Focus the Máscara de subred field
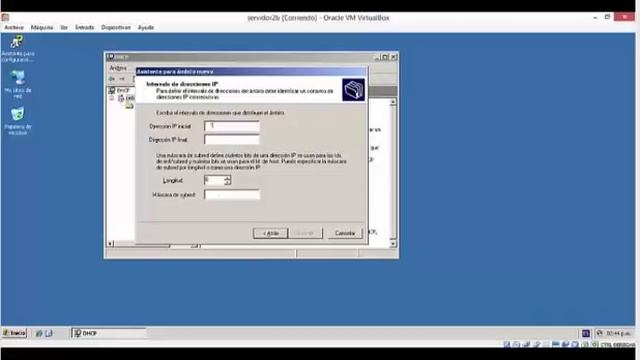 pos(232,195)
